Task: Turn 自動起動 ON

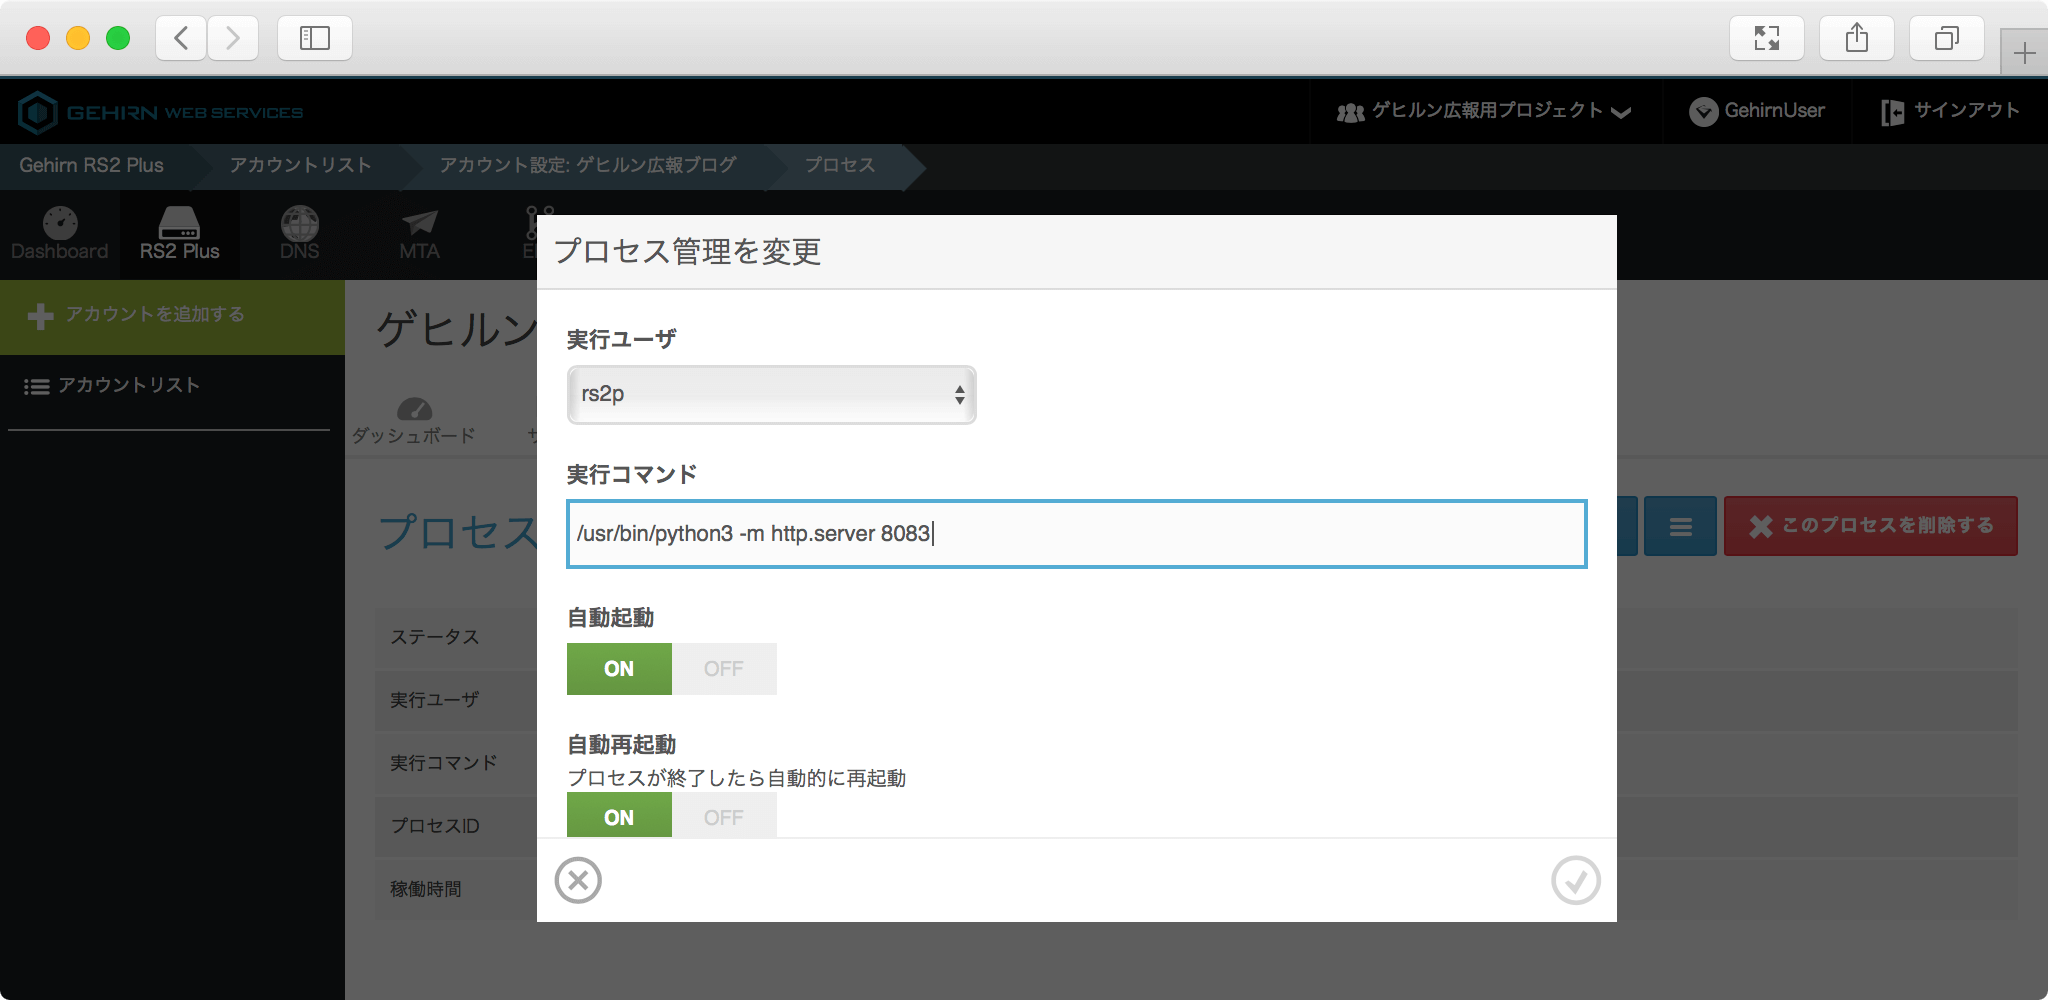Action: pos(619,669)
